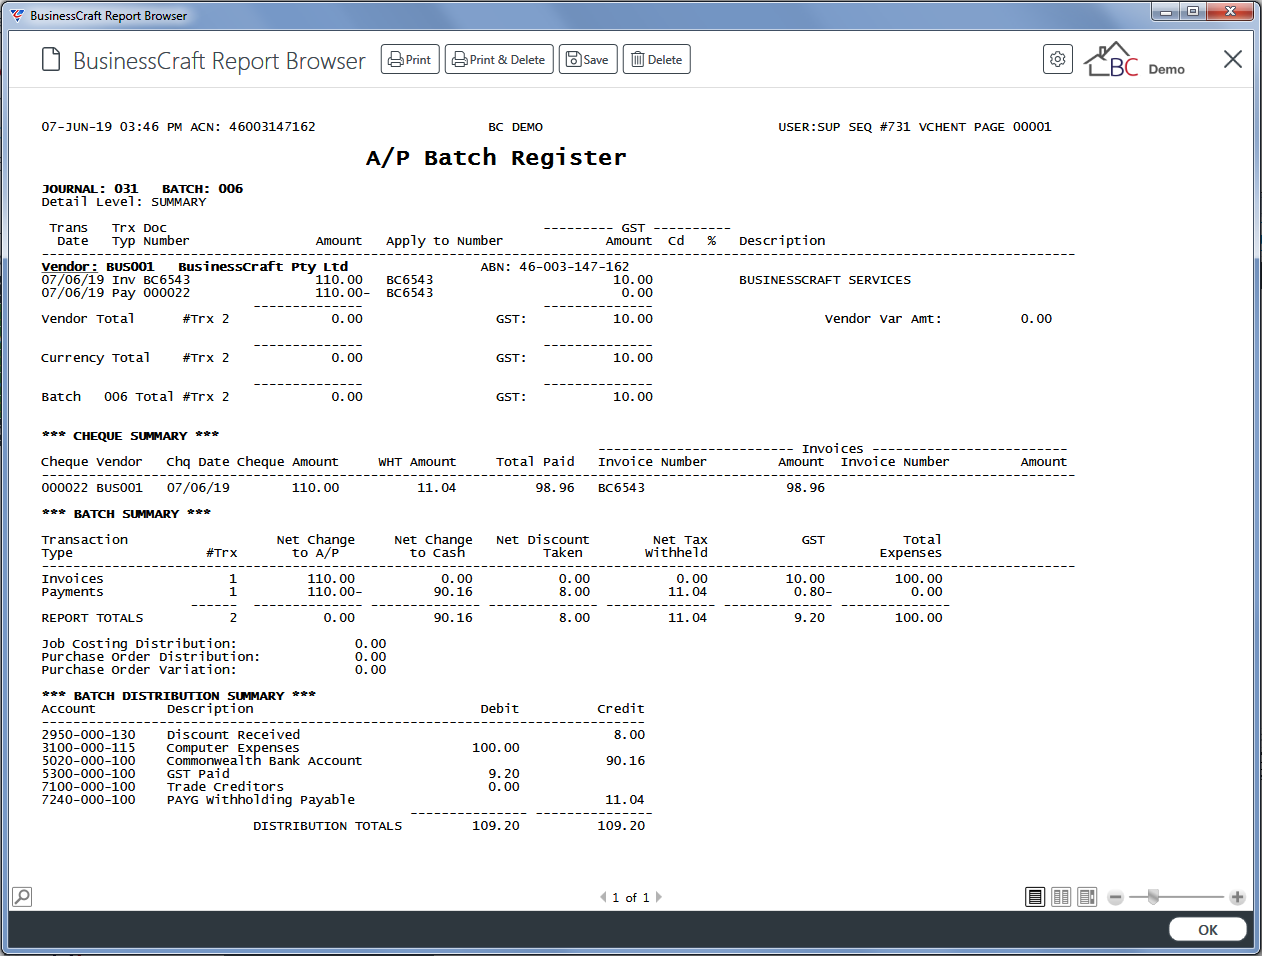Click the Discount Received row
The image size is (1262, 956).
(x=343, y=735)
